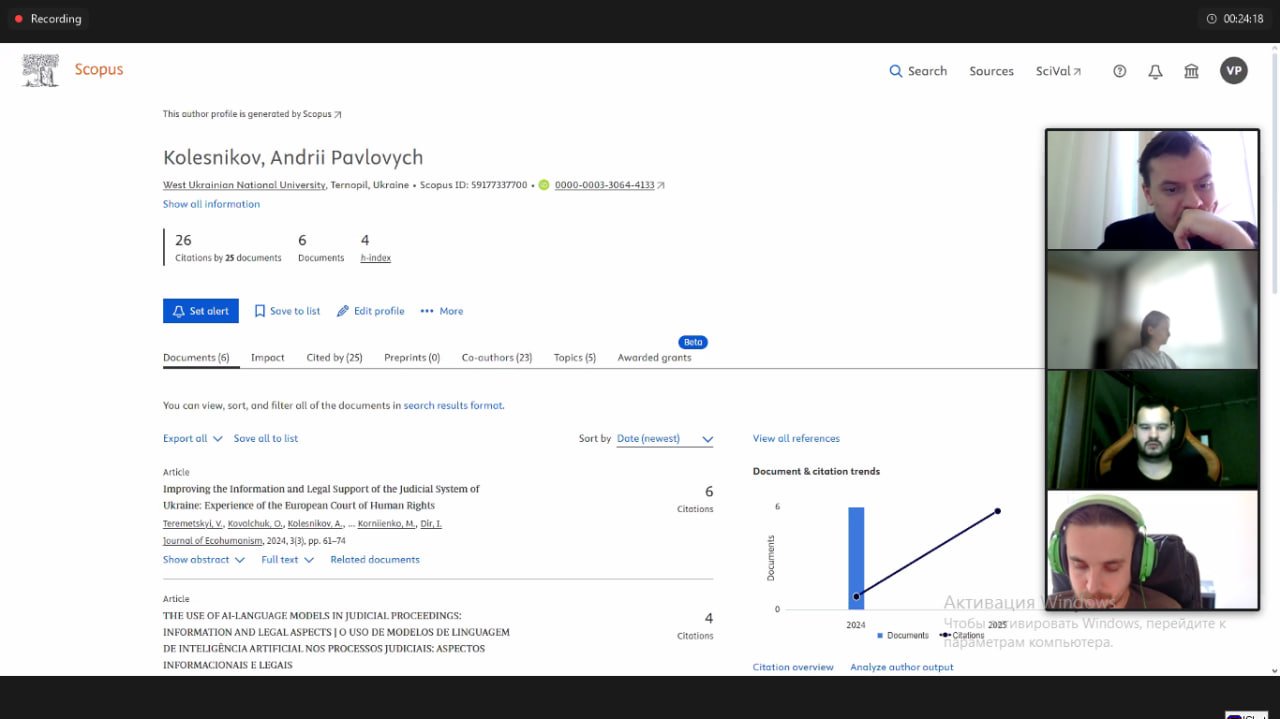Viewport: 1280px width, 719px height.
Task: Click Save to list bookmark button
Action: [x=287, y=311]
